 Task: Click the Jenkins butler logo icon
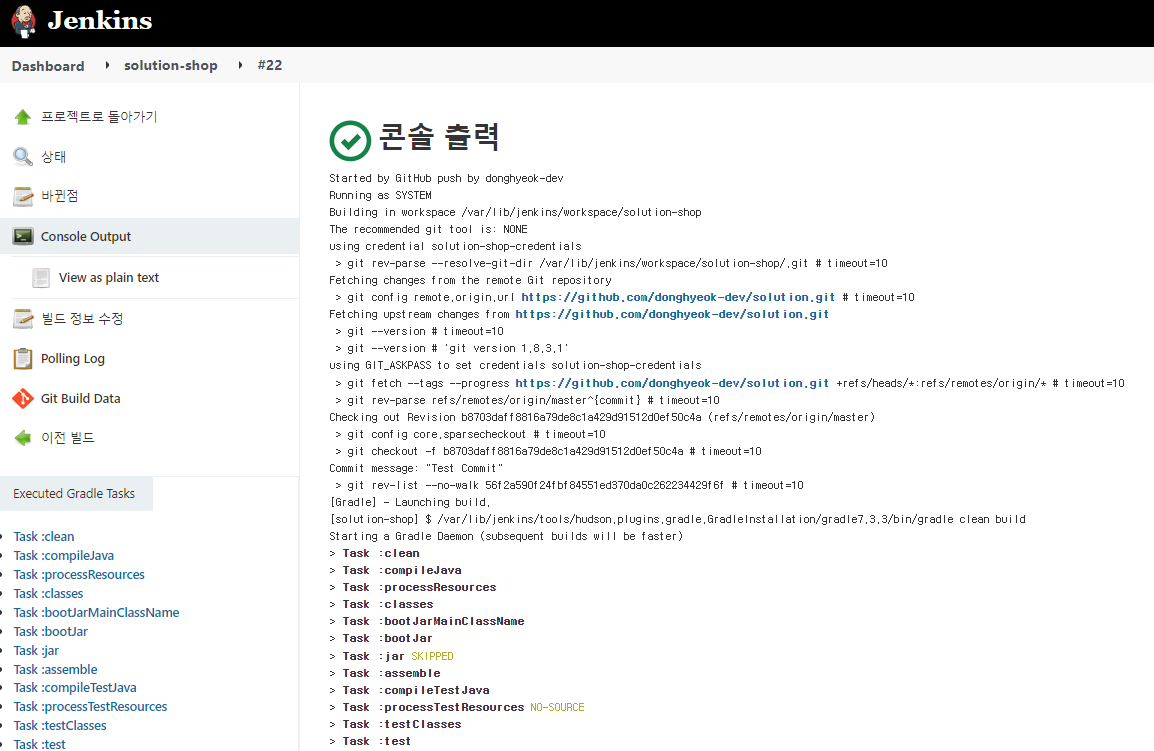coord(24,21)
